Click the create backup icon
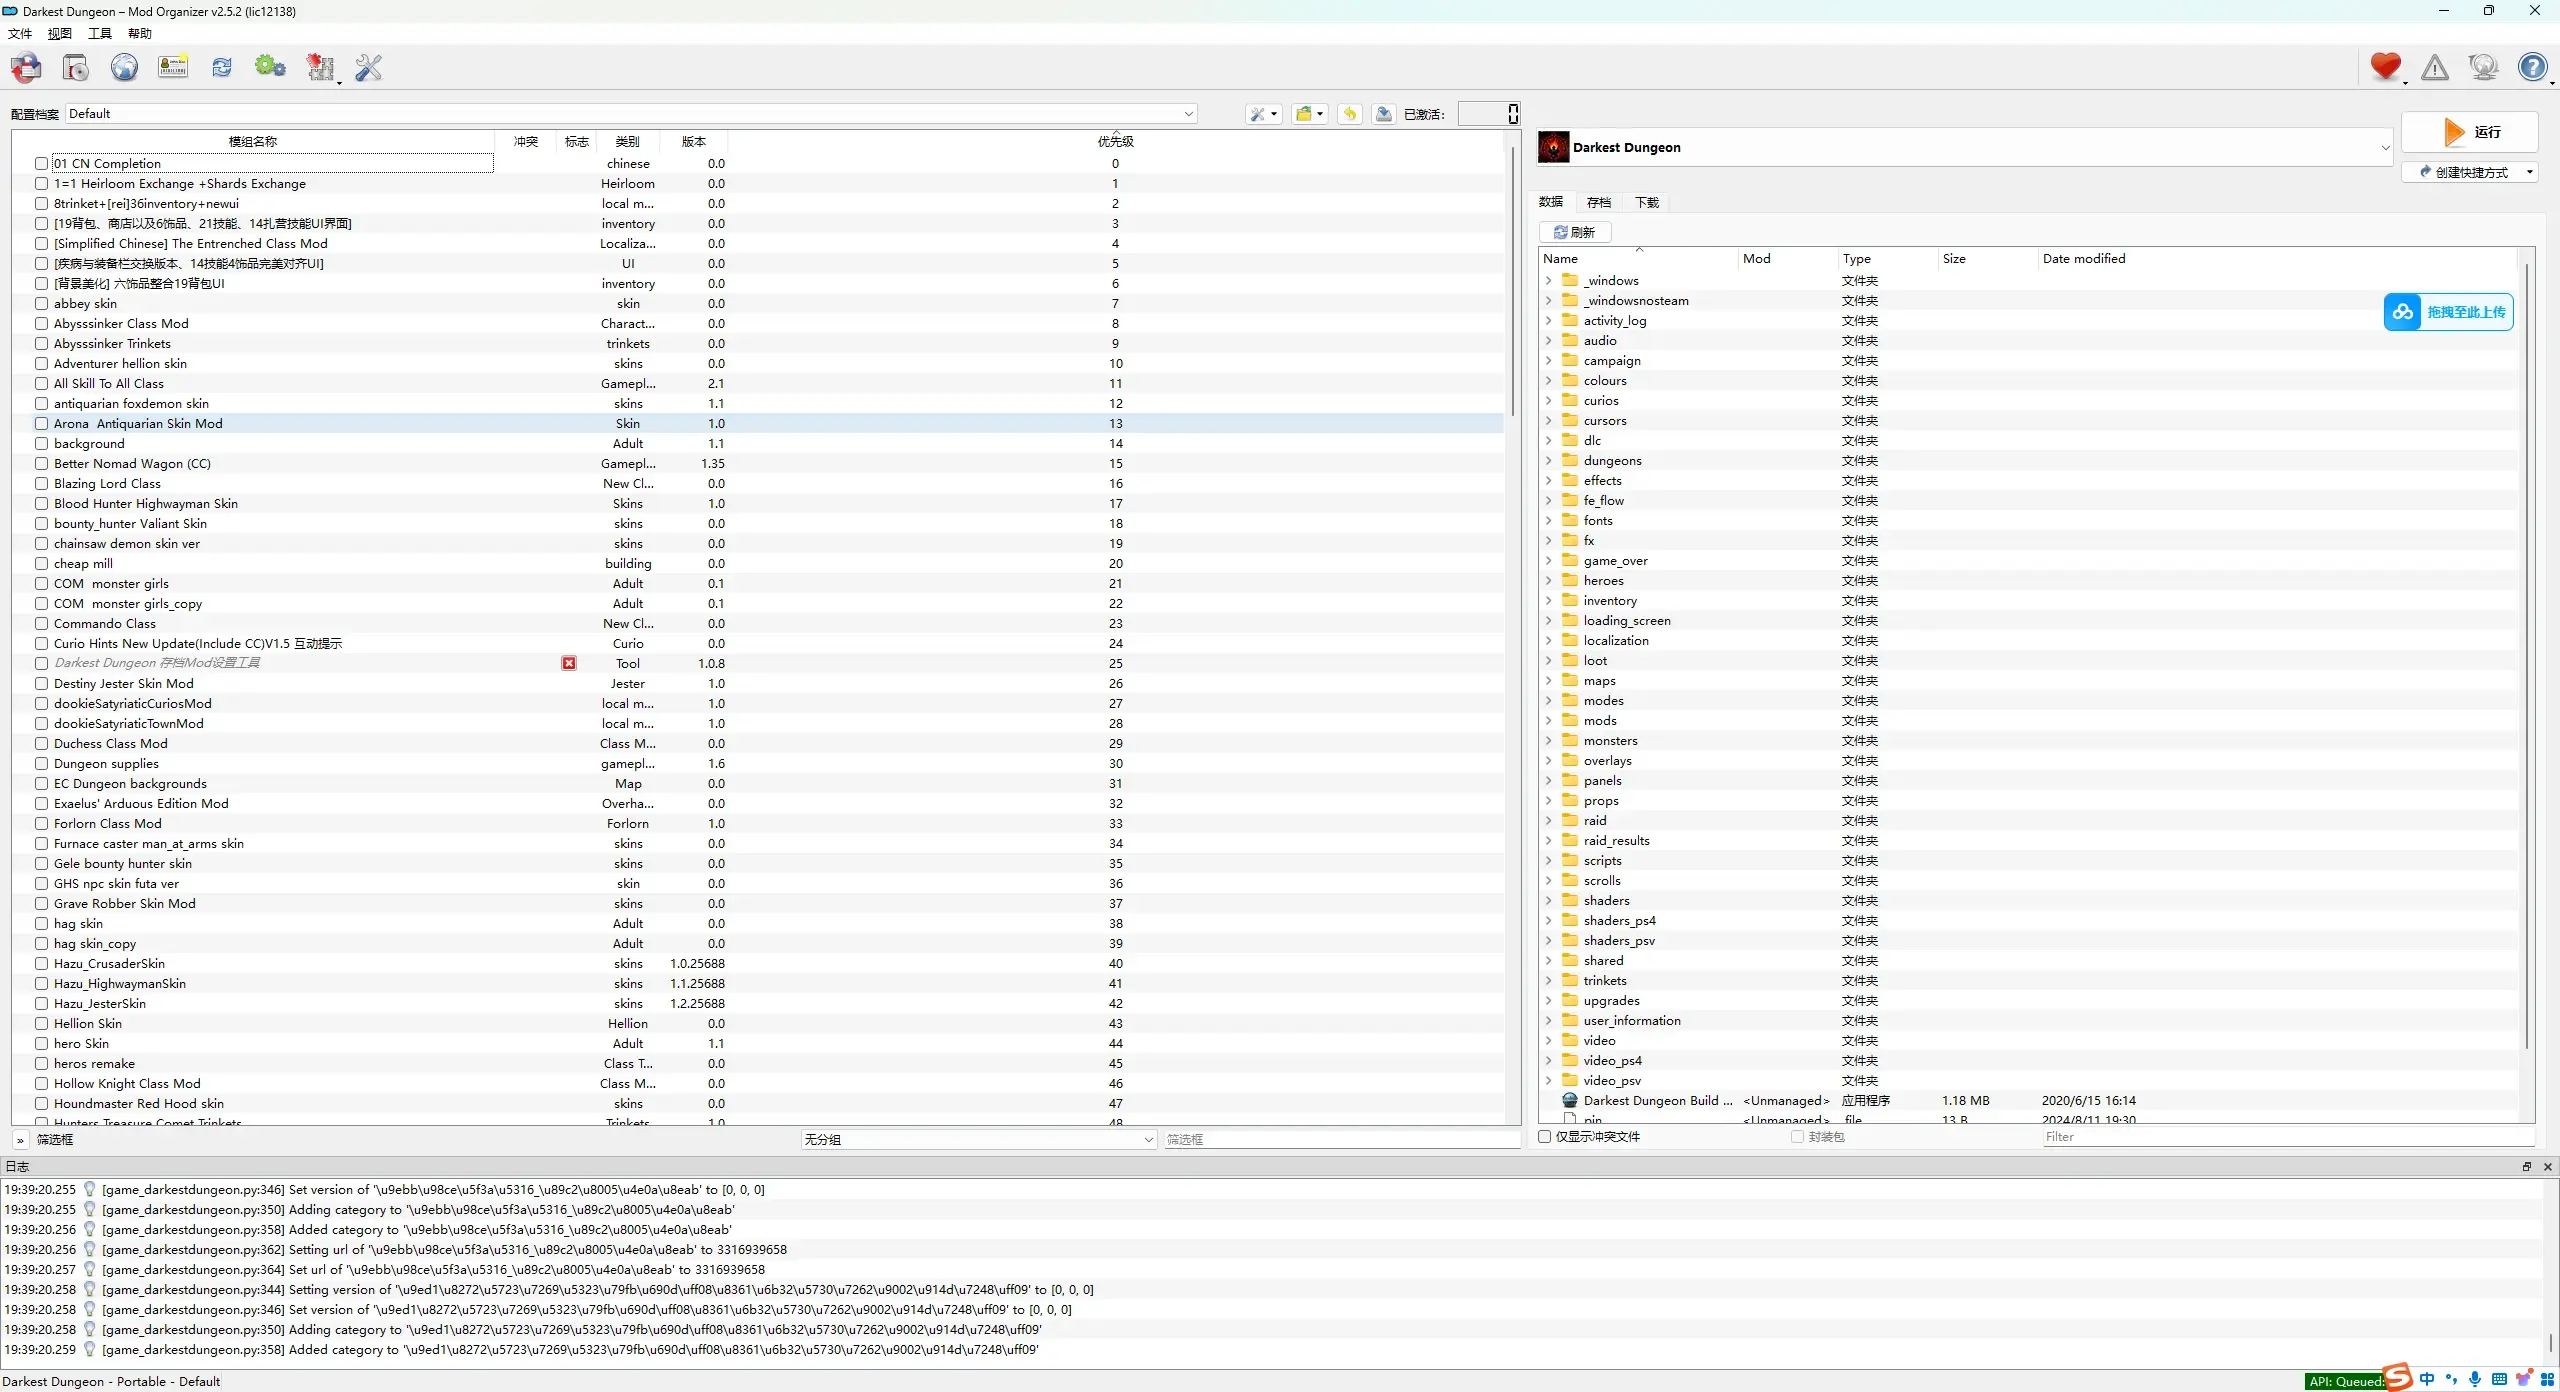The width and height of the screenshot is (2560, 1392). tap(1384, 114)
